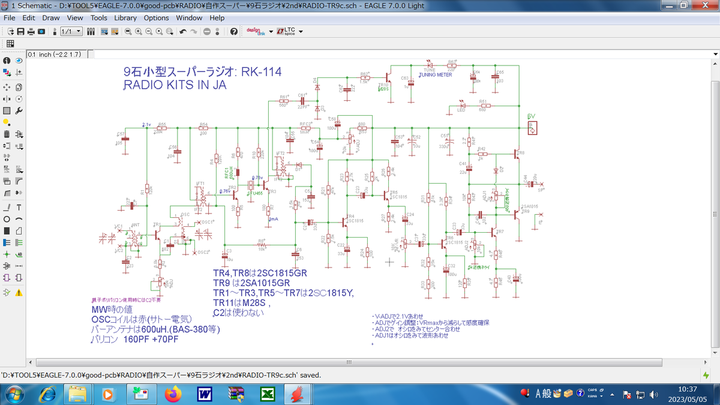Click the ERC warning triangle icon
Screen dimensions: 720x405
(20, 292)
